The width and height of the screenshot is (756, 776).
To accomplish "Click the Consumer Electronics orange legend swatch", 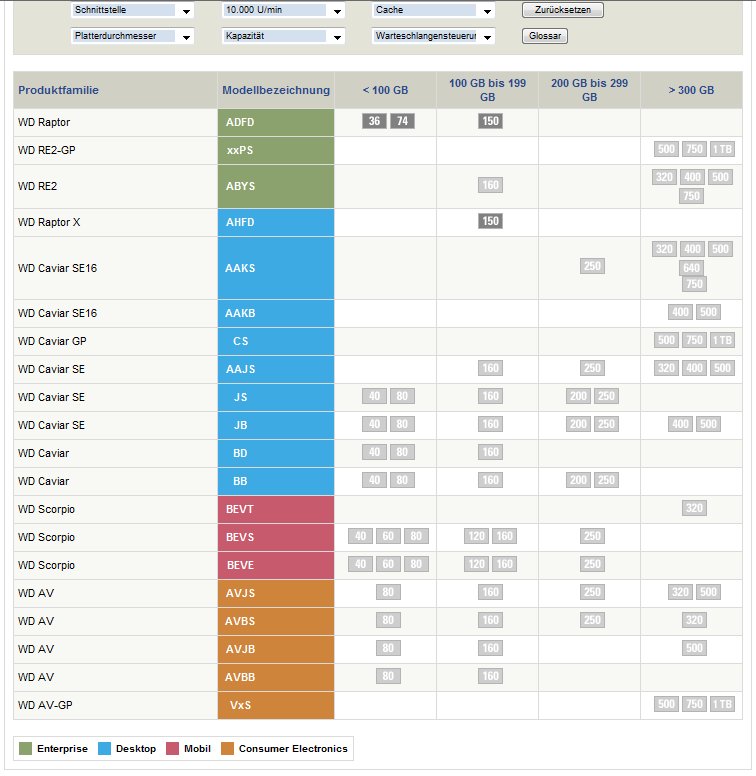I will pos(227,748).
